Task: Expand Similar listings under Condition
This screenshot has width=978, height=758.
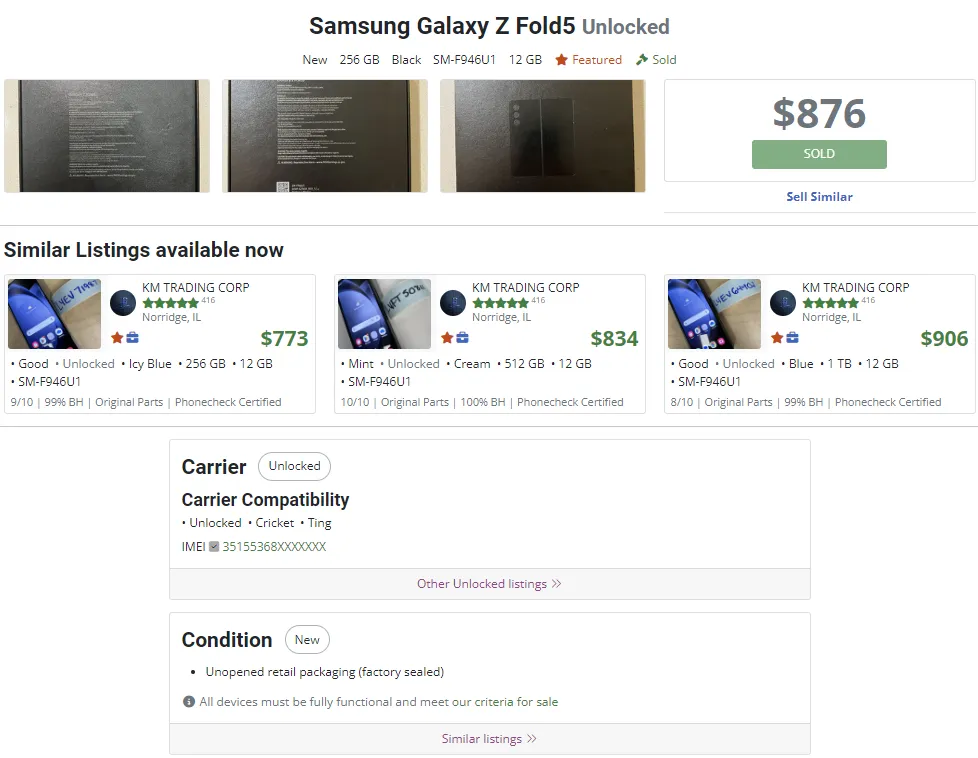Action: (x=489, y=738)
